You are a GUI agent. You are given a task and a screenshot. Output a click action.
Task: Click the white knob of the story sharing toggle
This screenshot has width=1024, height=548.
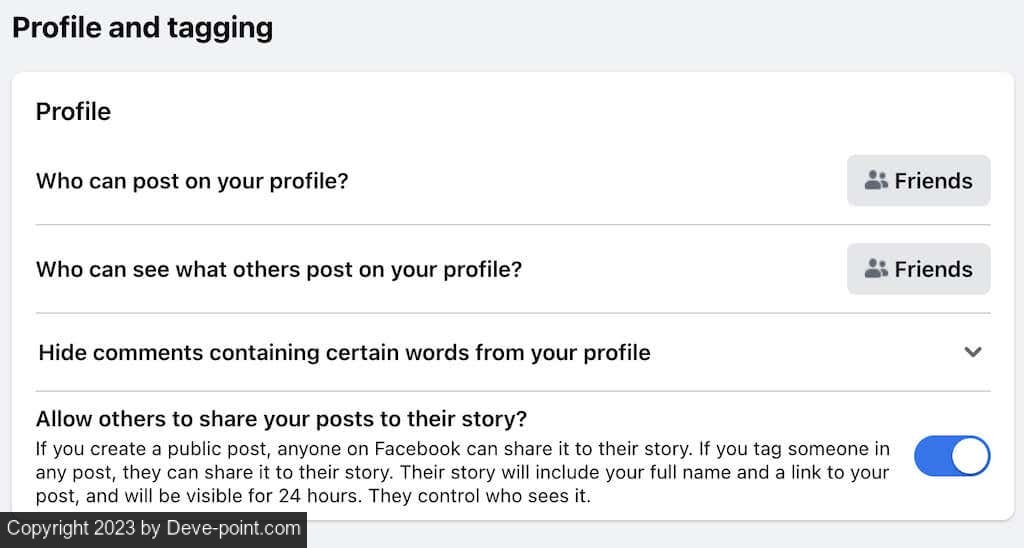(x=969, y=456)
